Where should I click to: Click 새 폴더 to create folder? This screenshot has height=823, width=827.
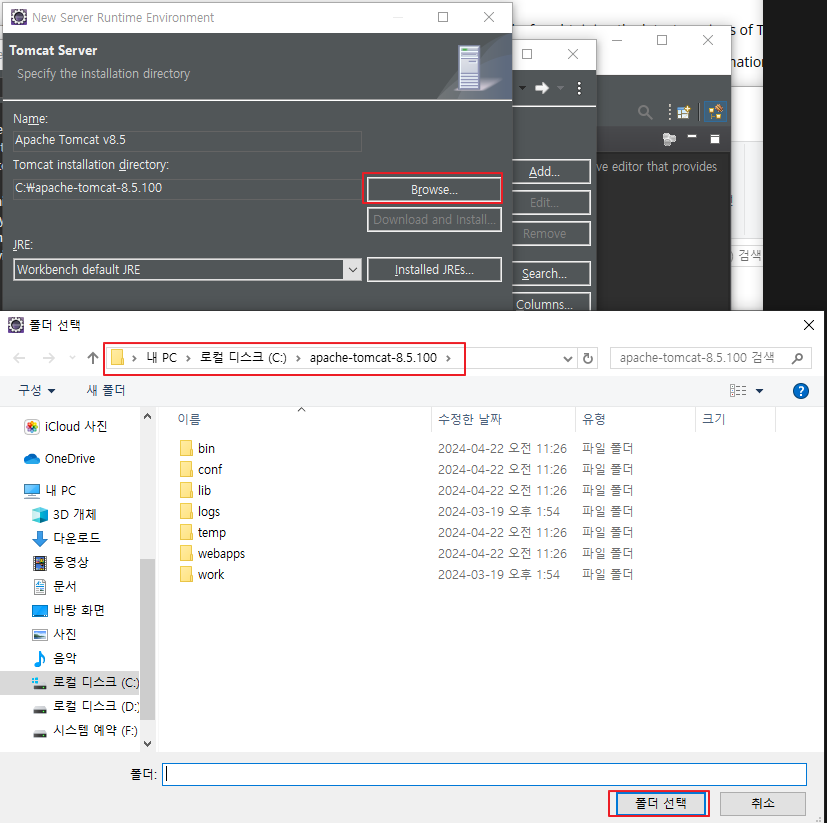106,390
